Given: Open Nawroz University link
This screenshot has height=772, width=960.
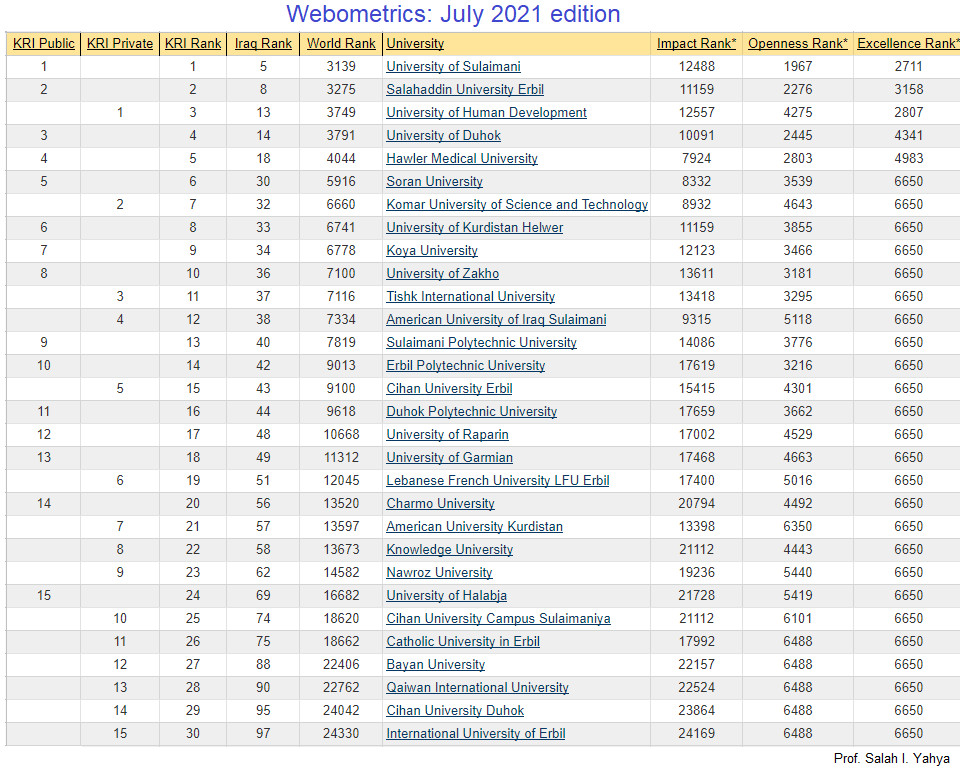Looking at the screenshot, I should pyautogui.click(x=439, y=573).
